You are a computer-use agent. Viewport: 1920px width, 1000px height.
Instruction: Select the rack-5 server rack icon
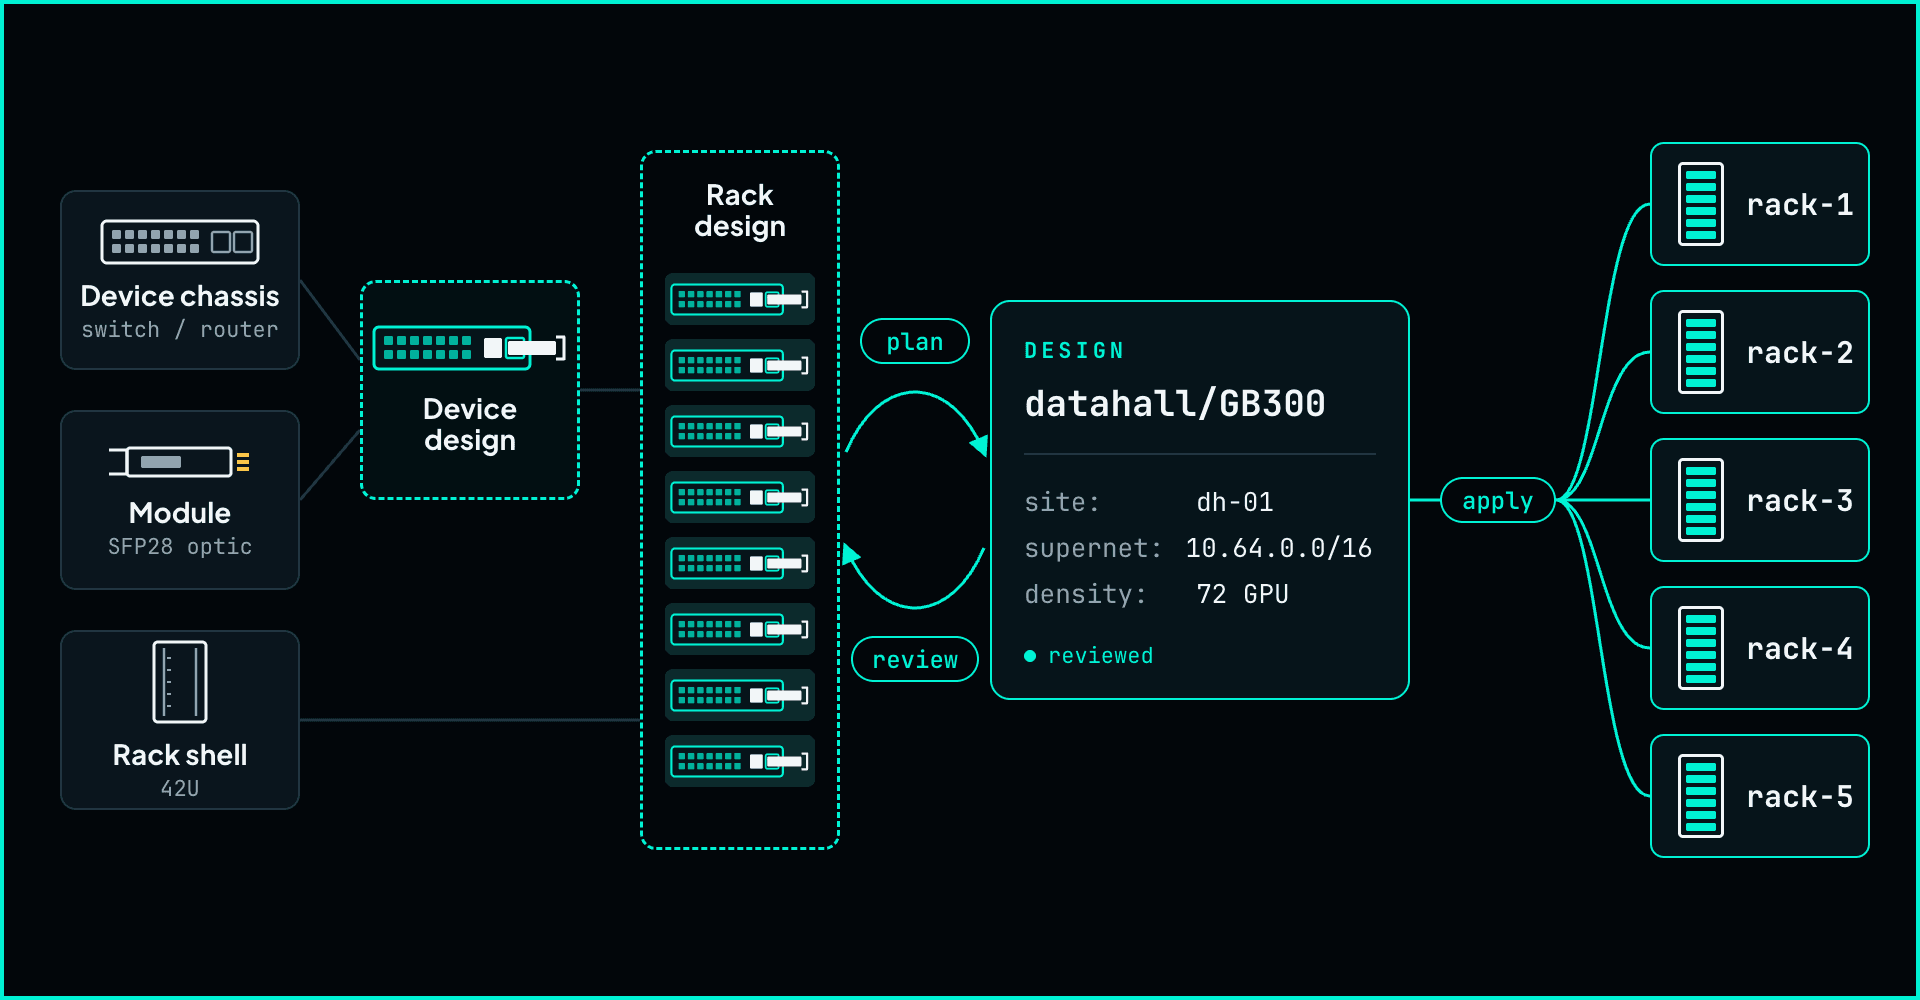(x=1701, y=796)
